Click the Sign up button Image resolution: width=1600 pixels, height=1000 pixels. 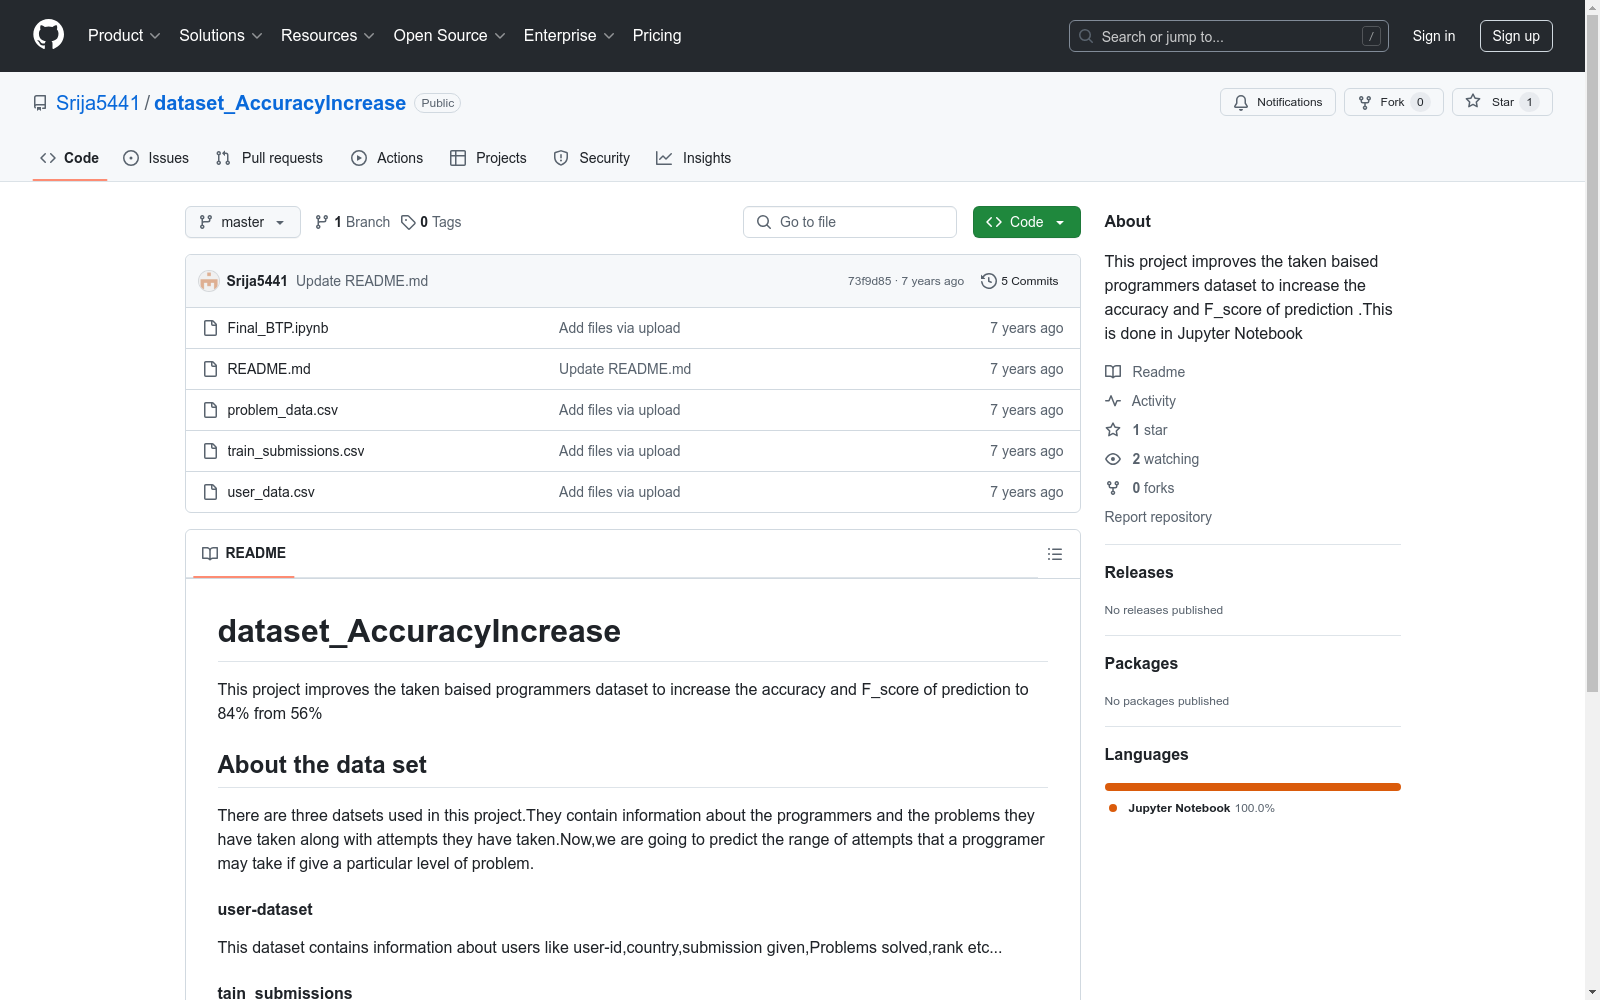pyautogui.click(x=1516, y=36)
